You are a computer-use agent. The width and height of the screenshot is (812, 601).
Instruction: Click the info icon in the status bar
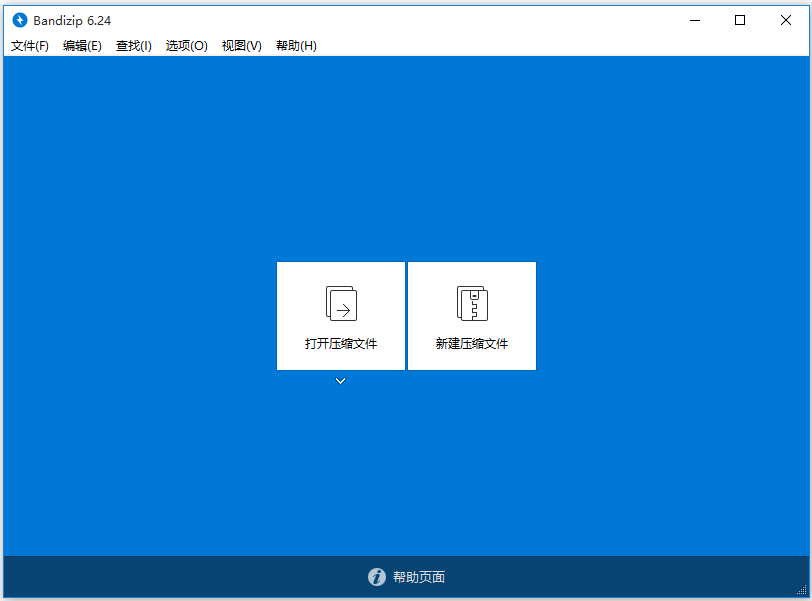377,577
